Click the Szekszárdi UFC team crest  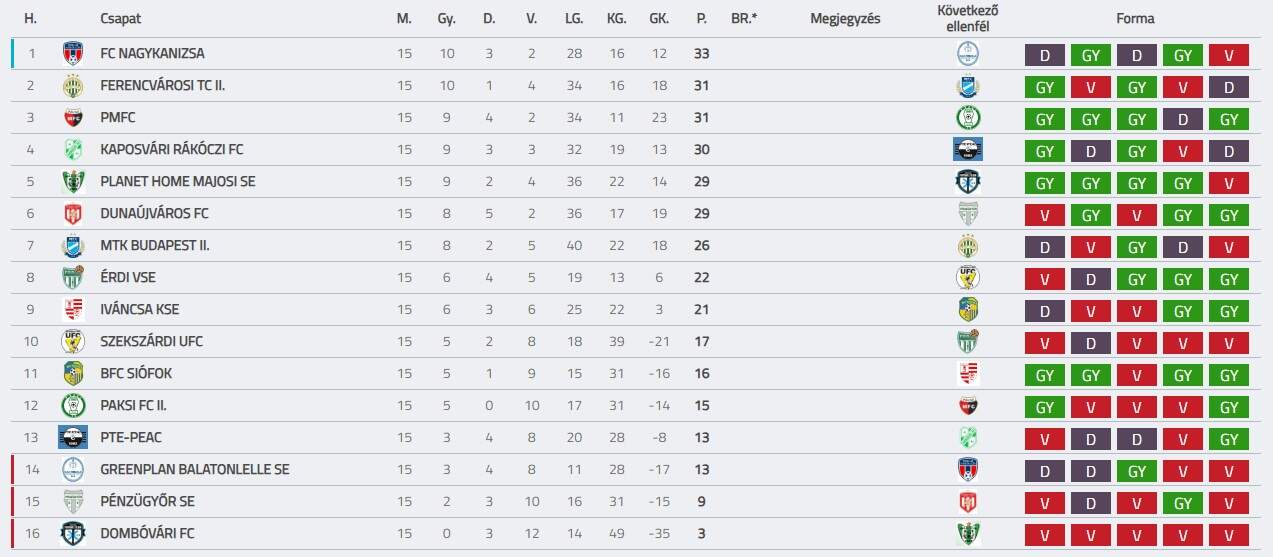coord(72,342)
